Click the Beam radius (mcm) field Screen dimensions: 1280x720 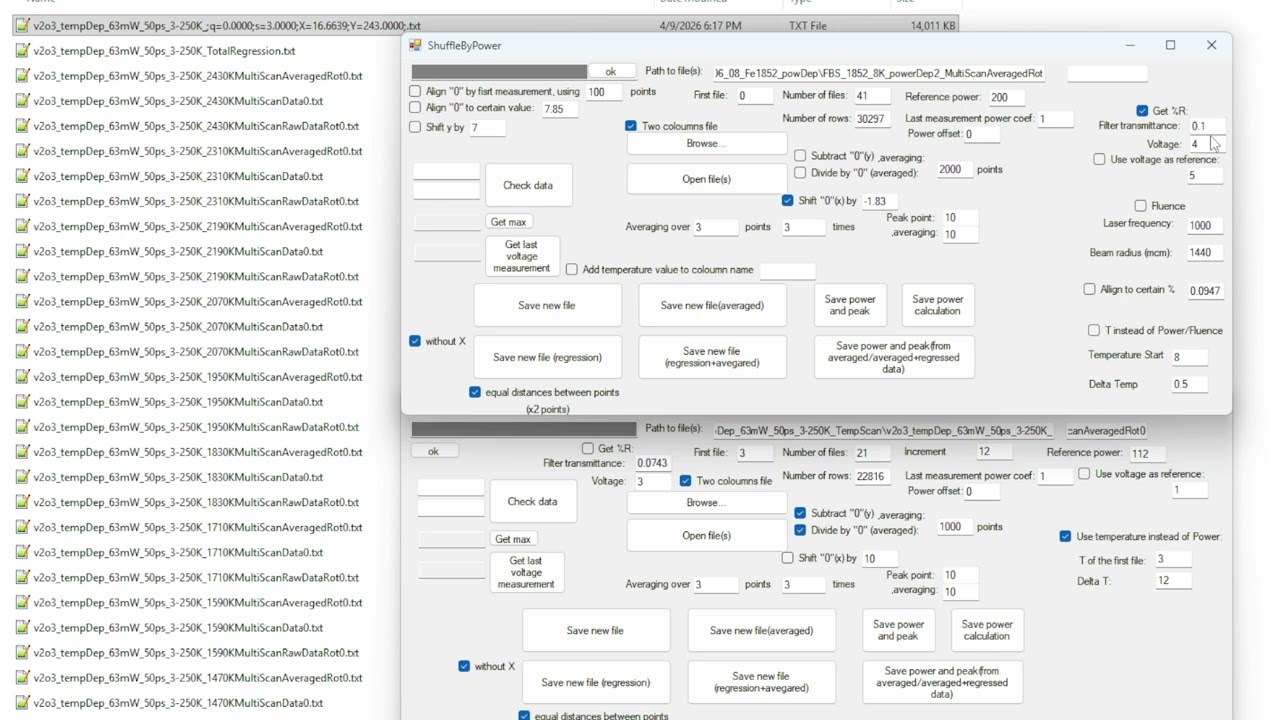[1205, 253]
